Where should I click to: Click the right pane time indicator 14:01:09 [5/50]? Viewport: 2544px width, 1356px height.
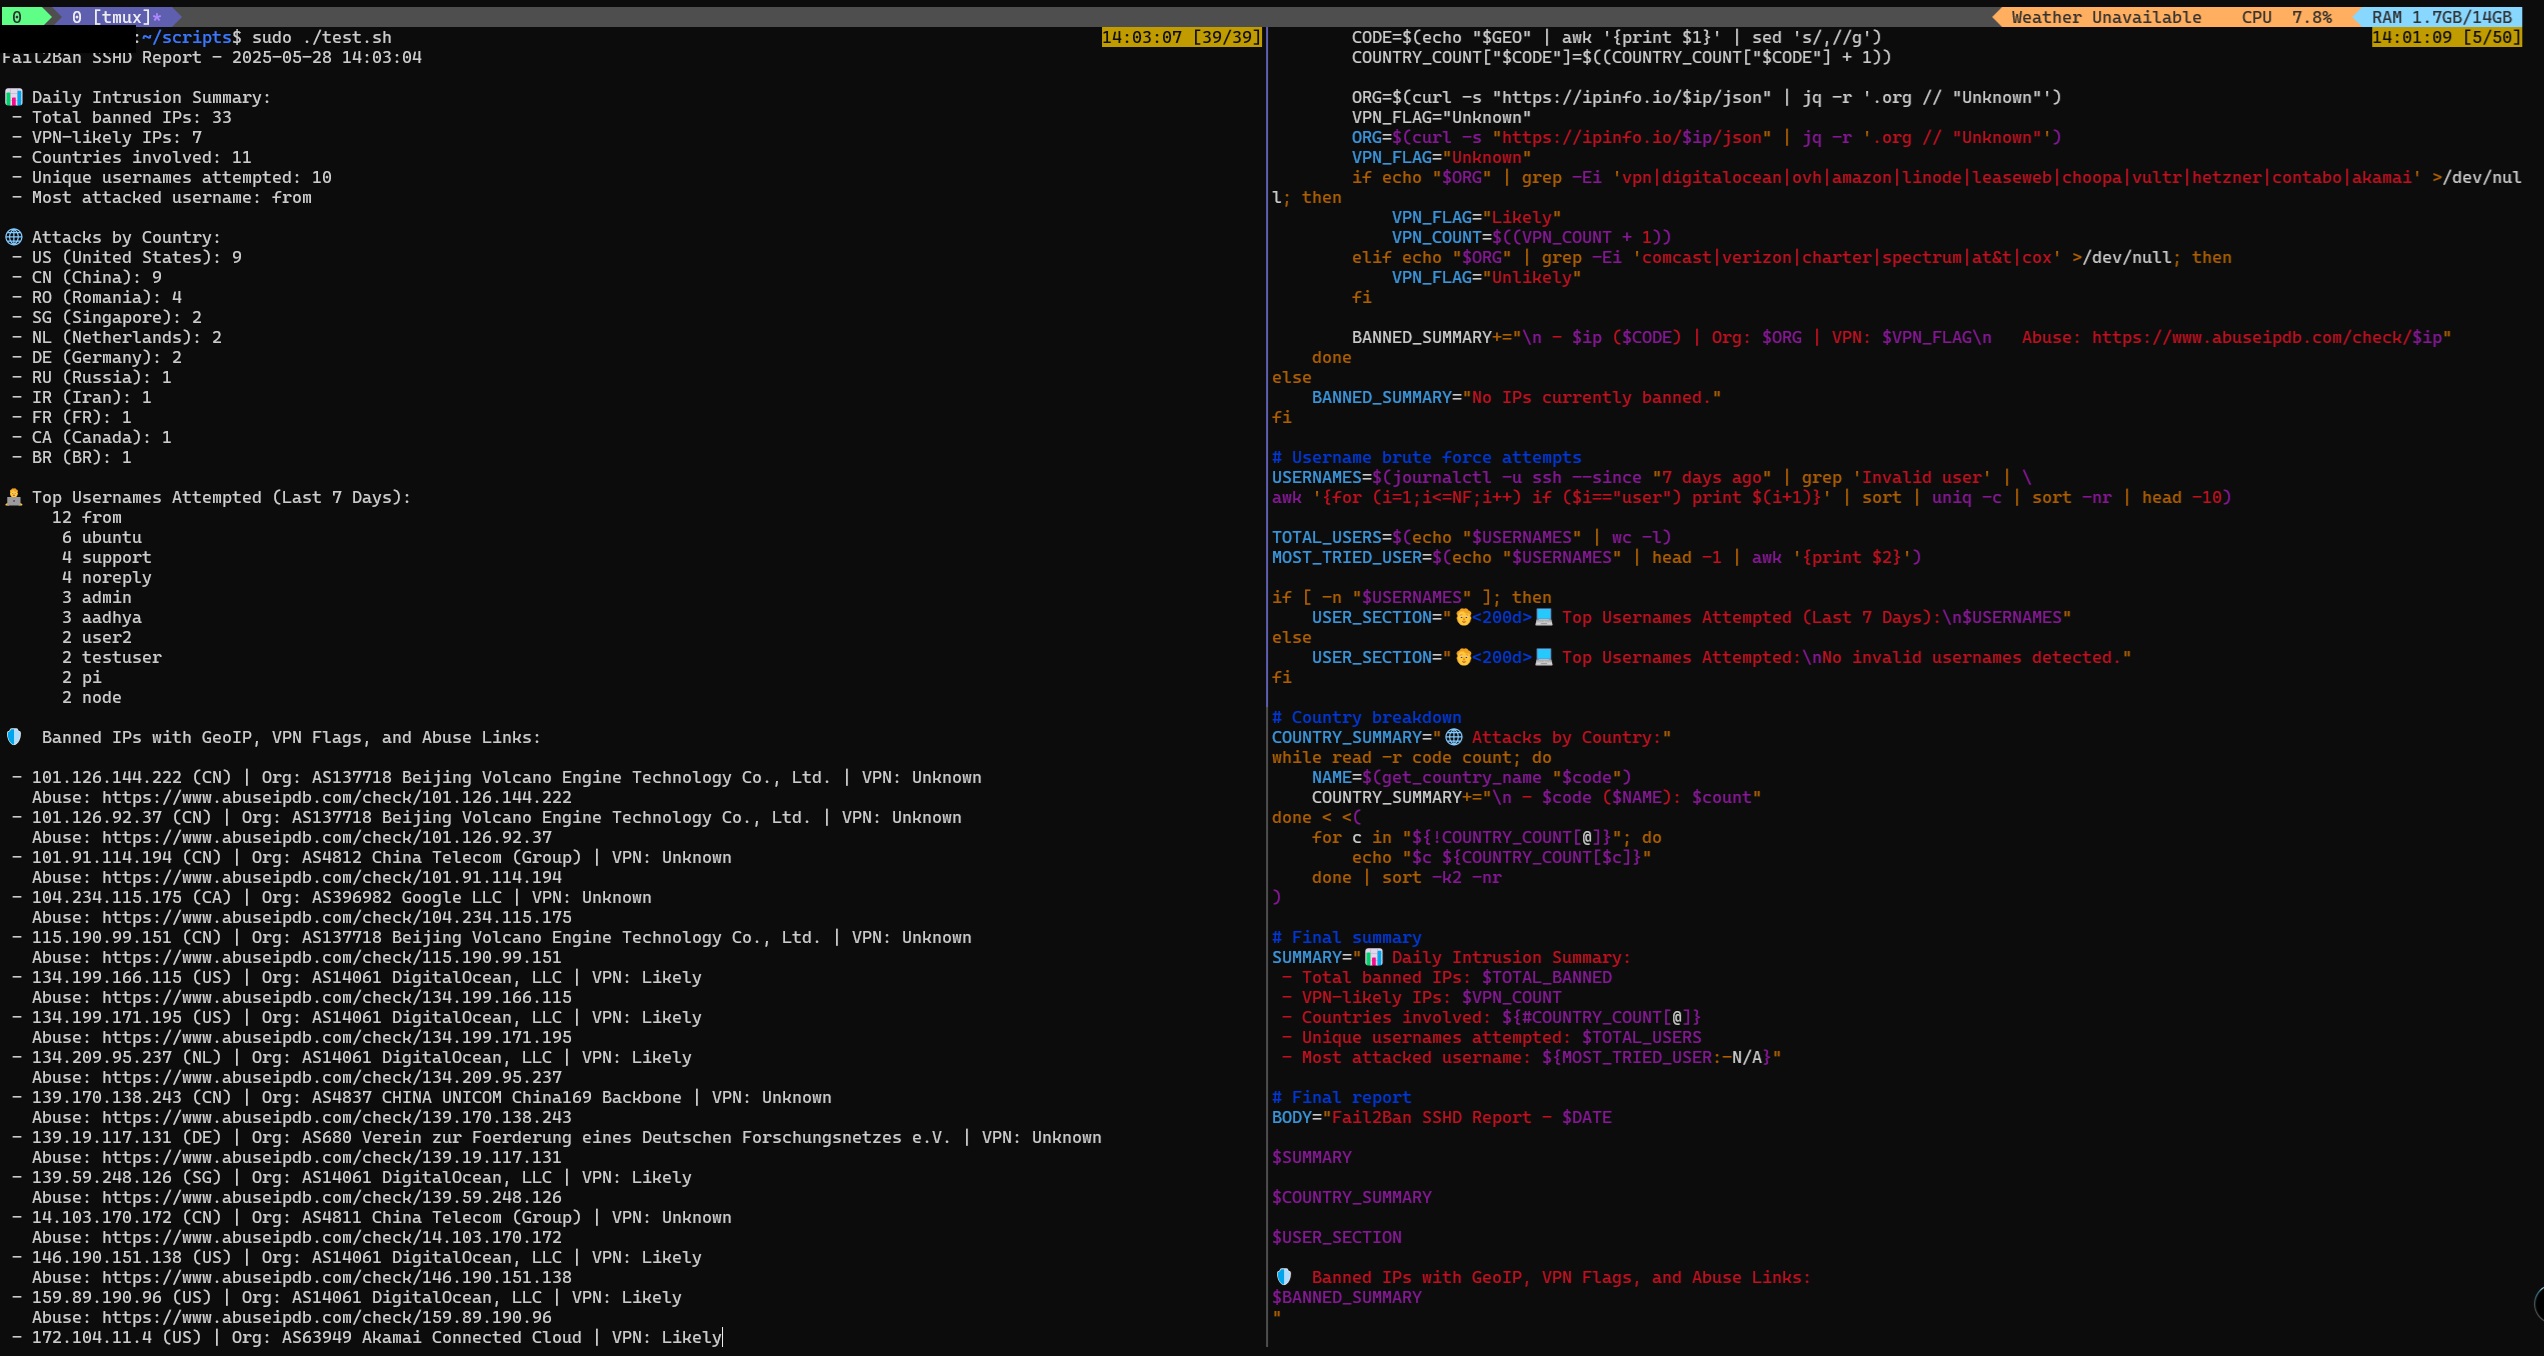(2446, 37)
